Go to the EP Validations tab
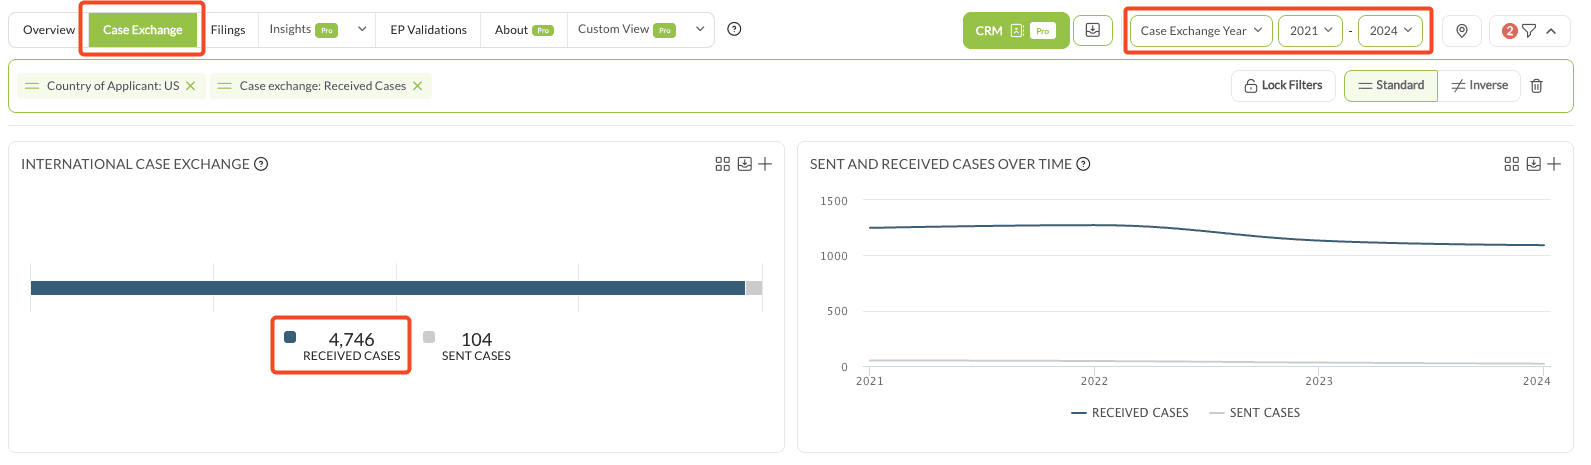 [429, 30]
